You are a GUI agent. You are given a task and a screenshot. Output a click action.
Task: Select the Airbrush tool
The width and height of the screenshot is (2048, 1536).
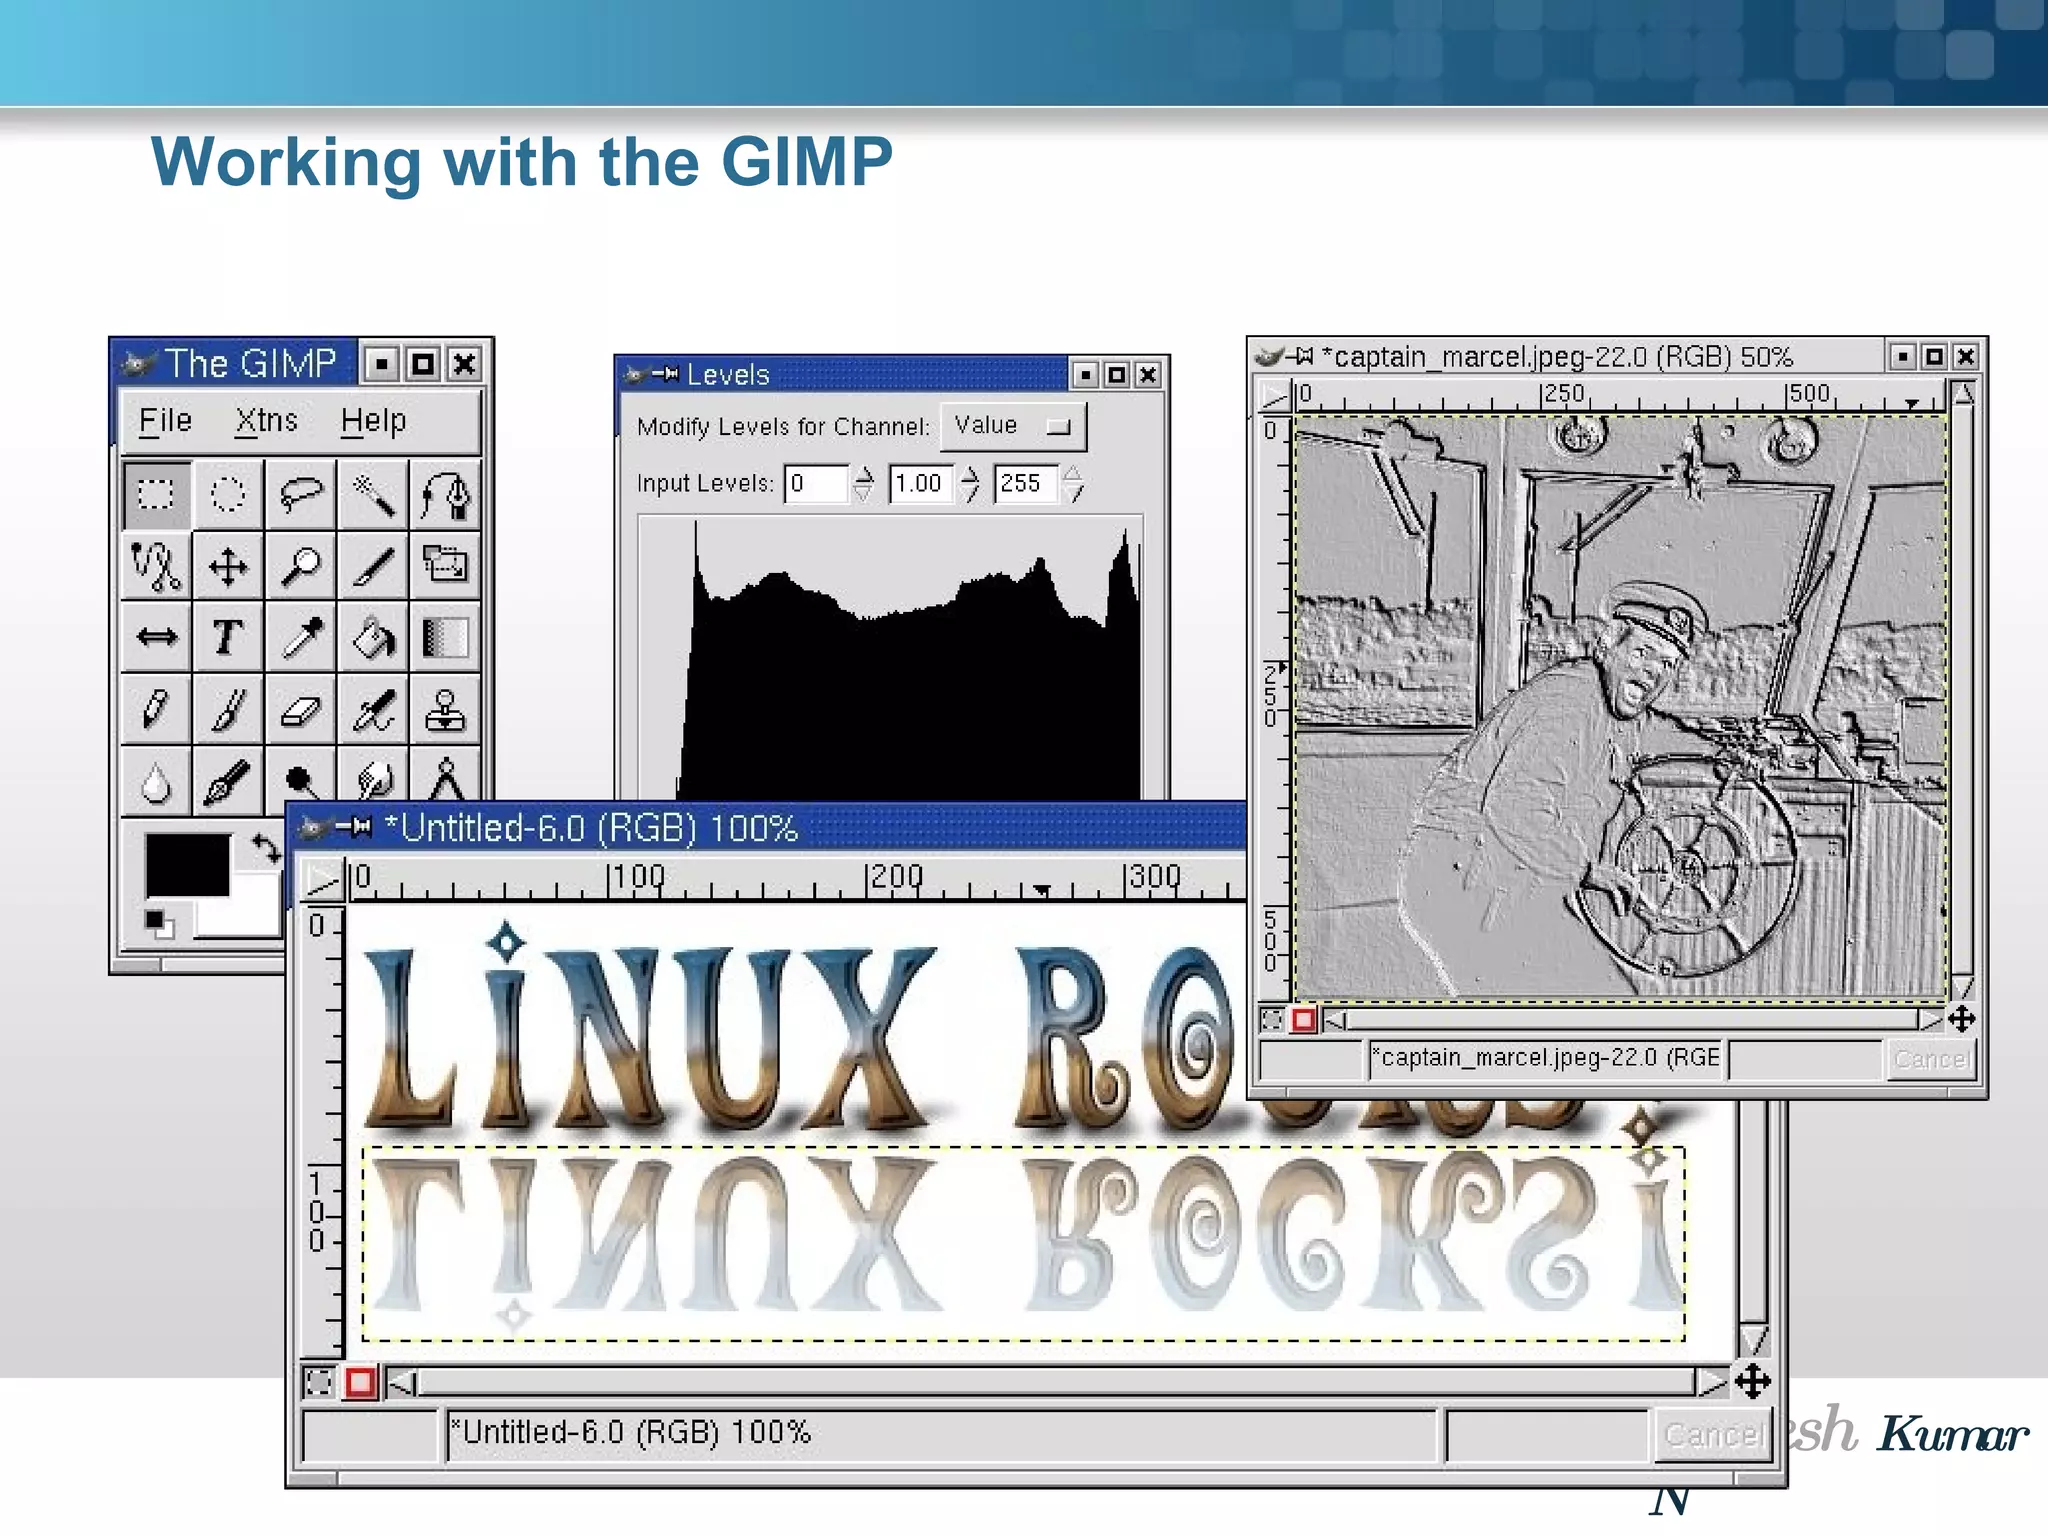pos(372,710)
